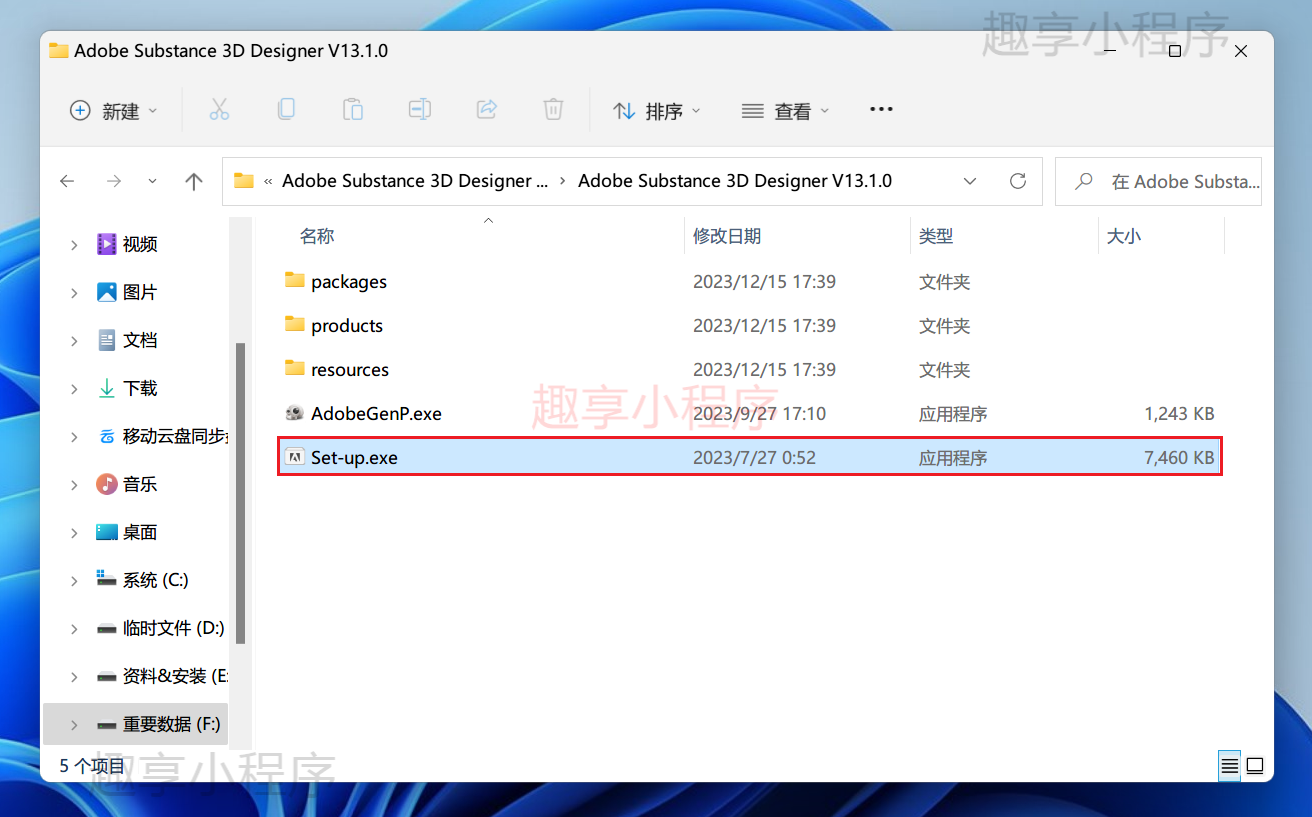Click the 音乐 music icon in sidebar

(x=106, y=484)
